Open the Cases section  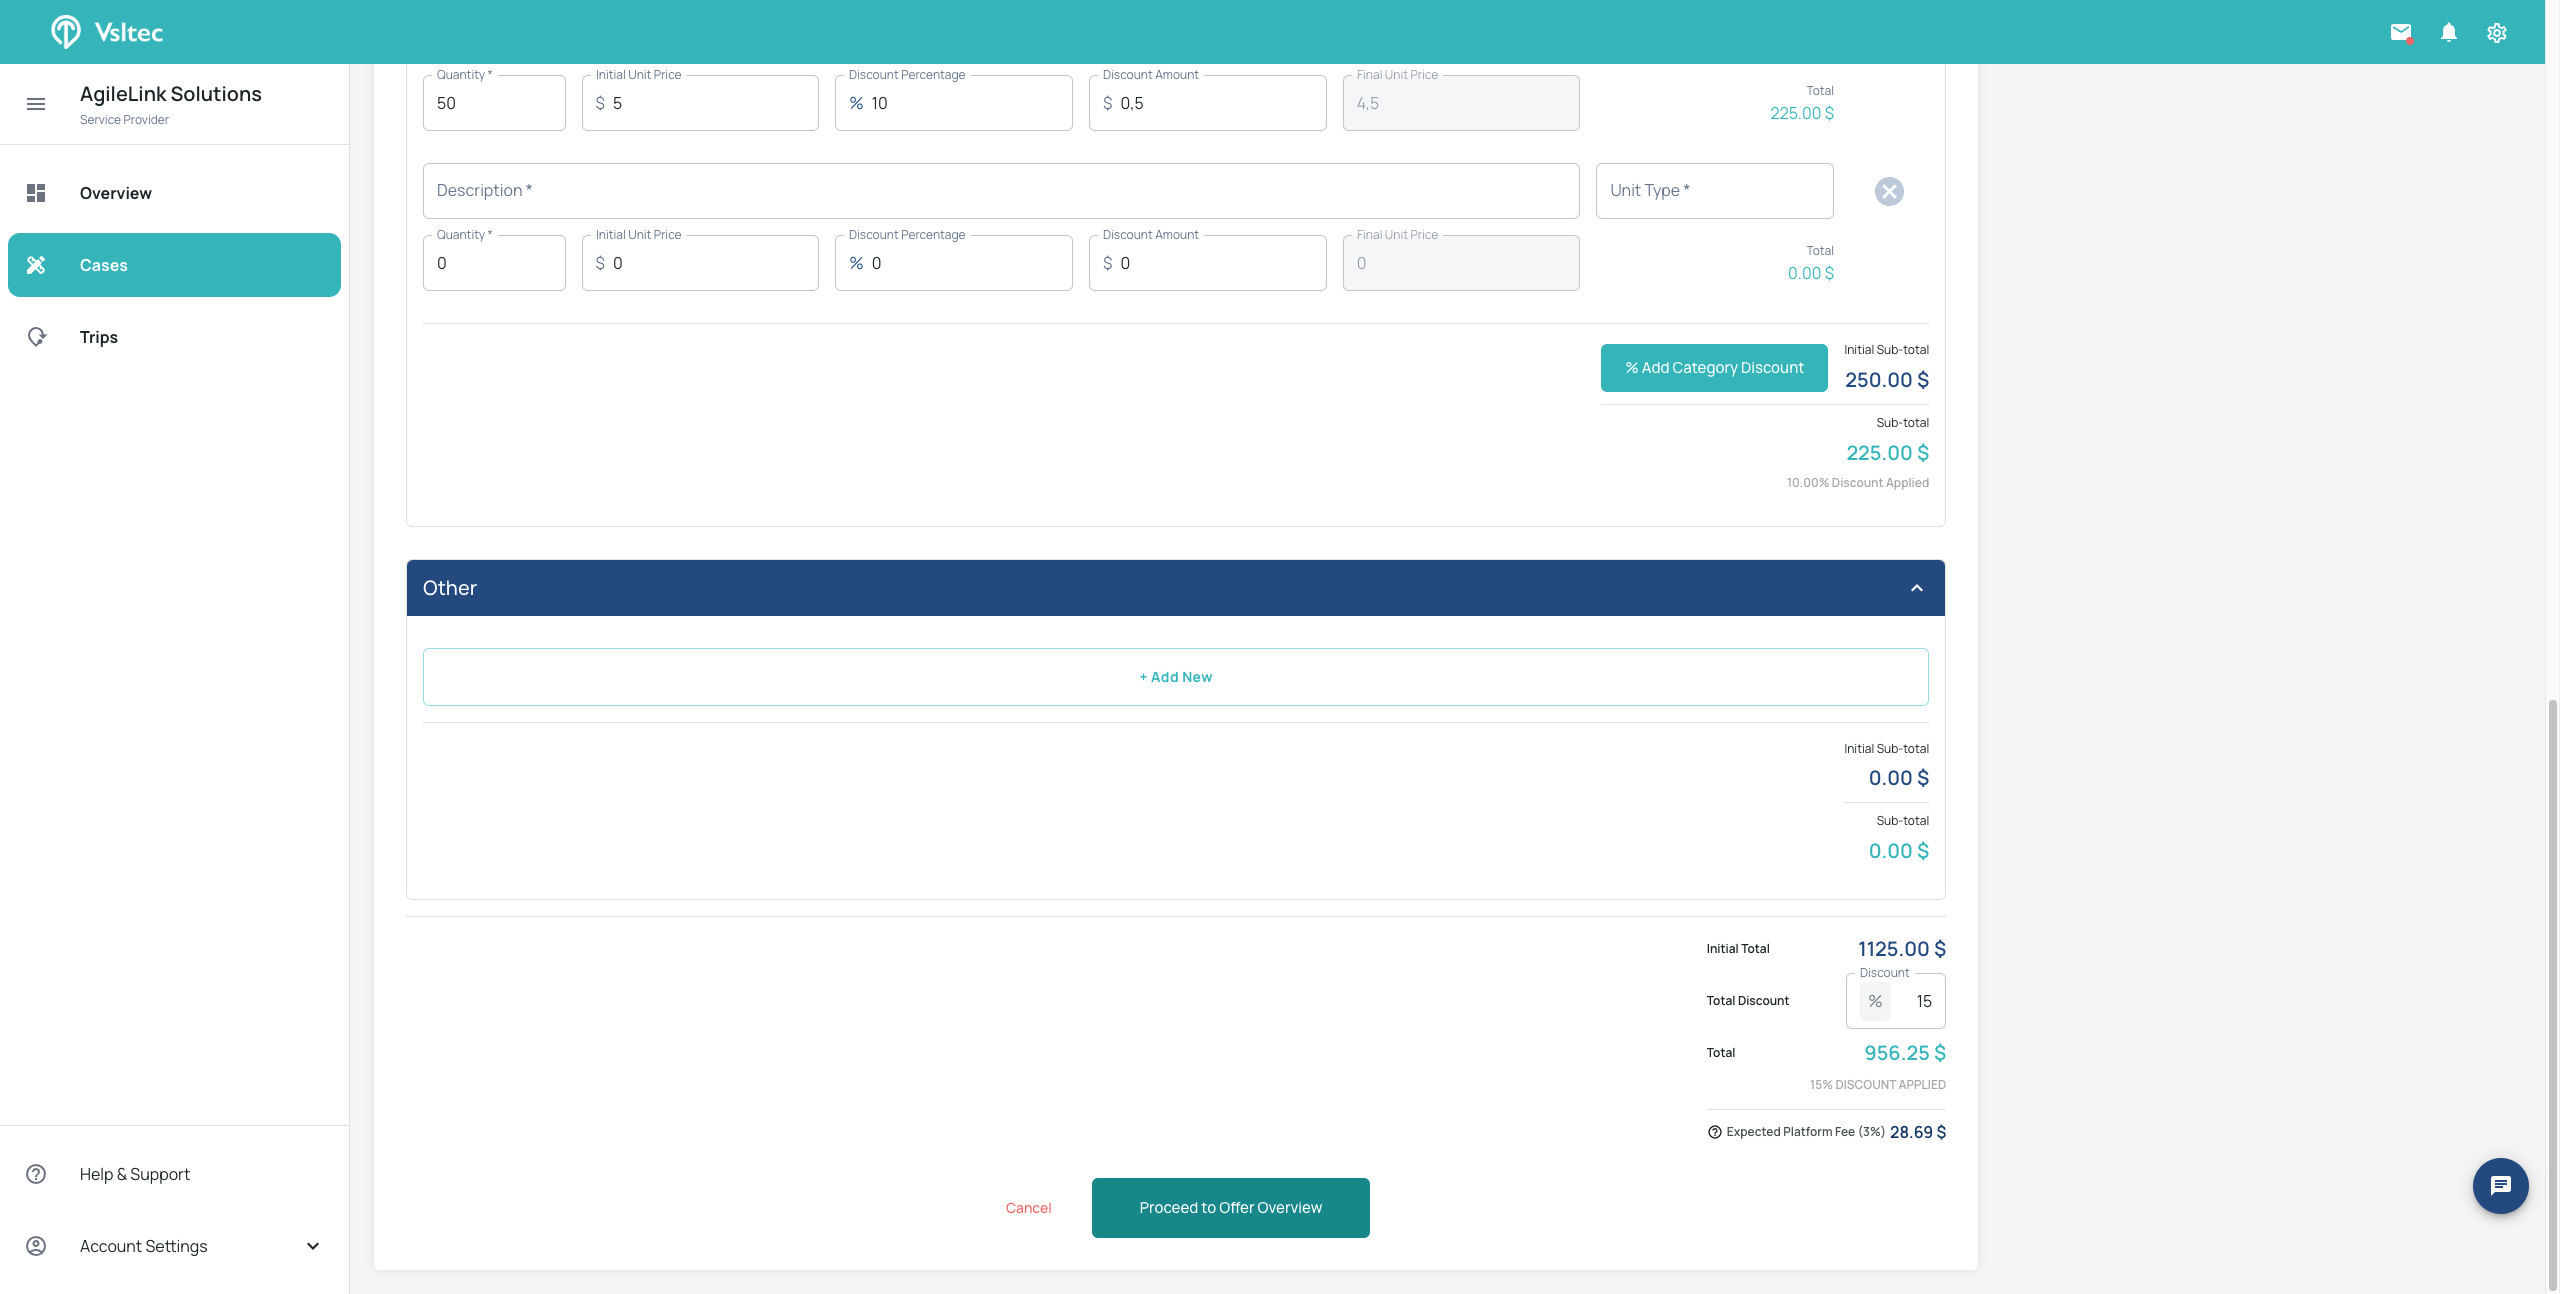(x=174, y=265)
